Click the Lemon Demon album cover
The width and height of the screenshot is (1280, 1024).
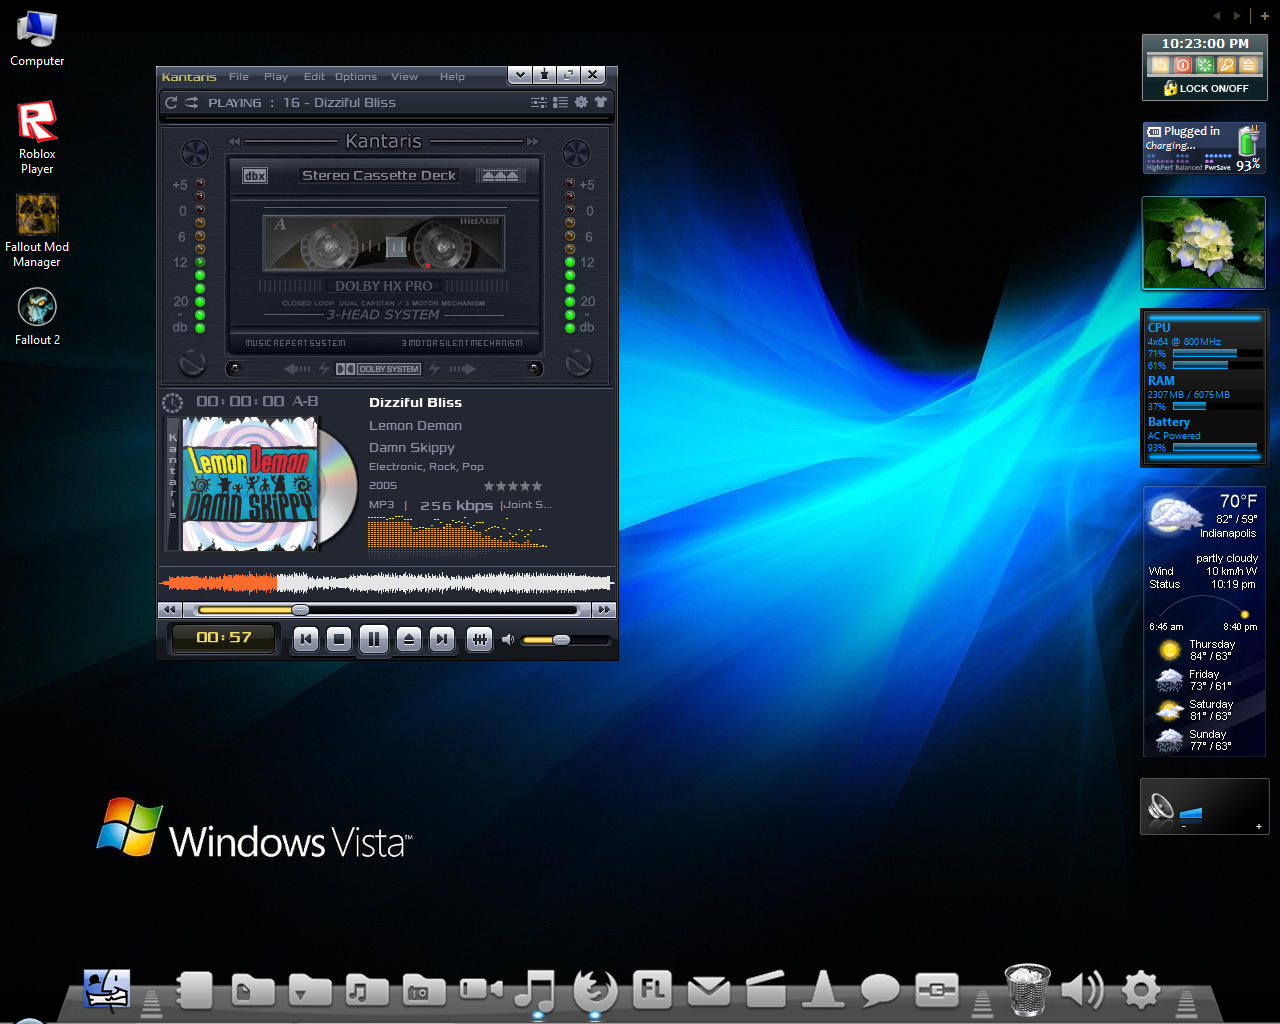click(251, 484)
